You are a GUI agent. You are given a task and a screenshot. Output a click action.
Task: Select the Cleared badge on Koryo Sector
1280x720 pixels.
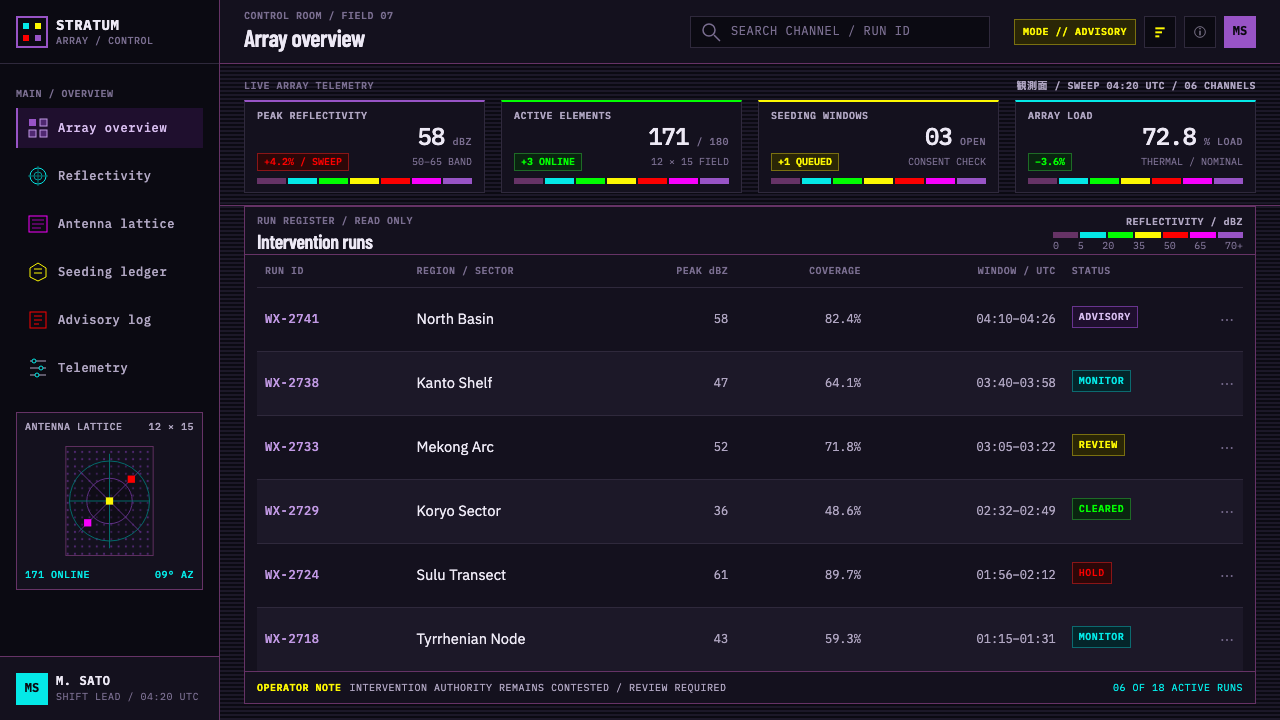1101,509
